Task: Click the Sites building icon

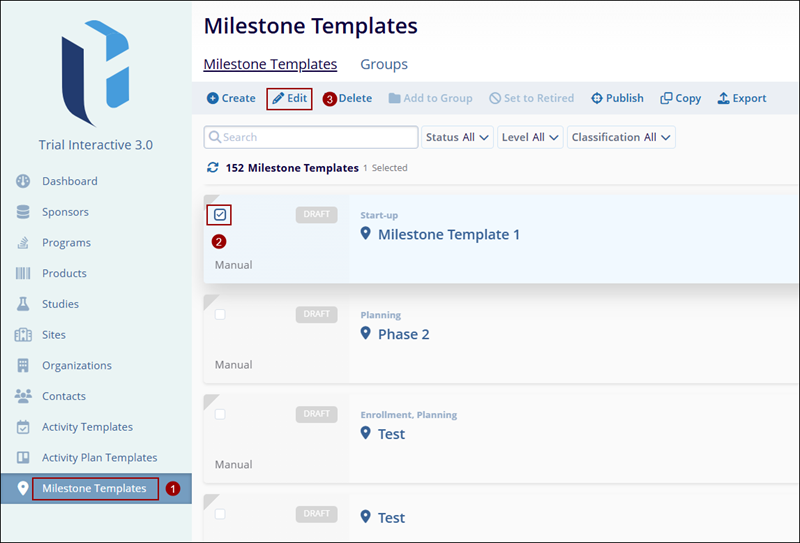Action: point(23,335)
